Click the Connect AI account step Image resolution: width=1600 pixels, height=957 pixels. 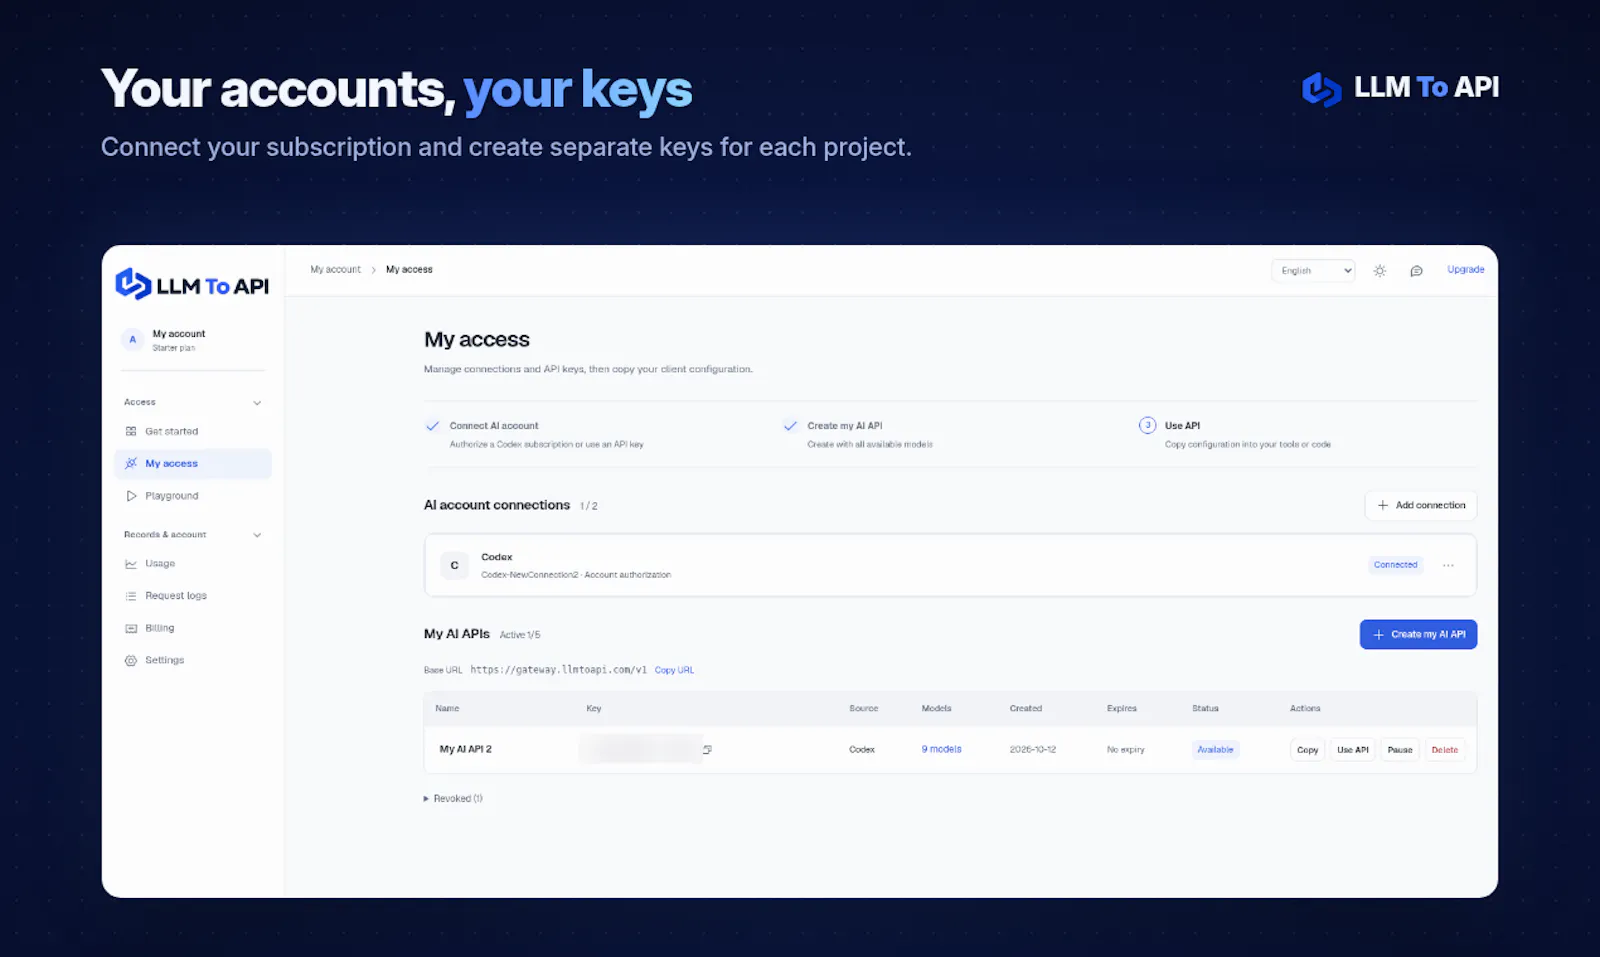[x=535, y=434]
